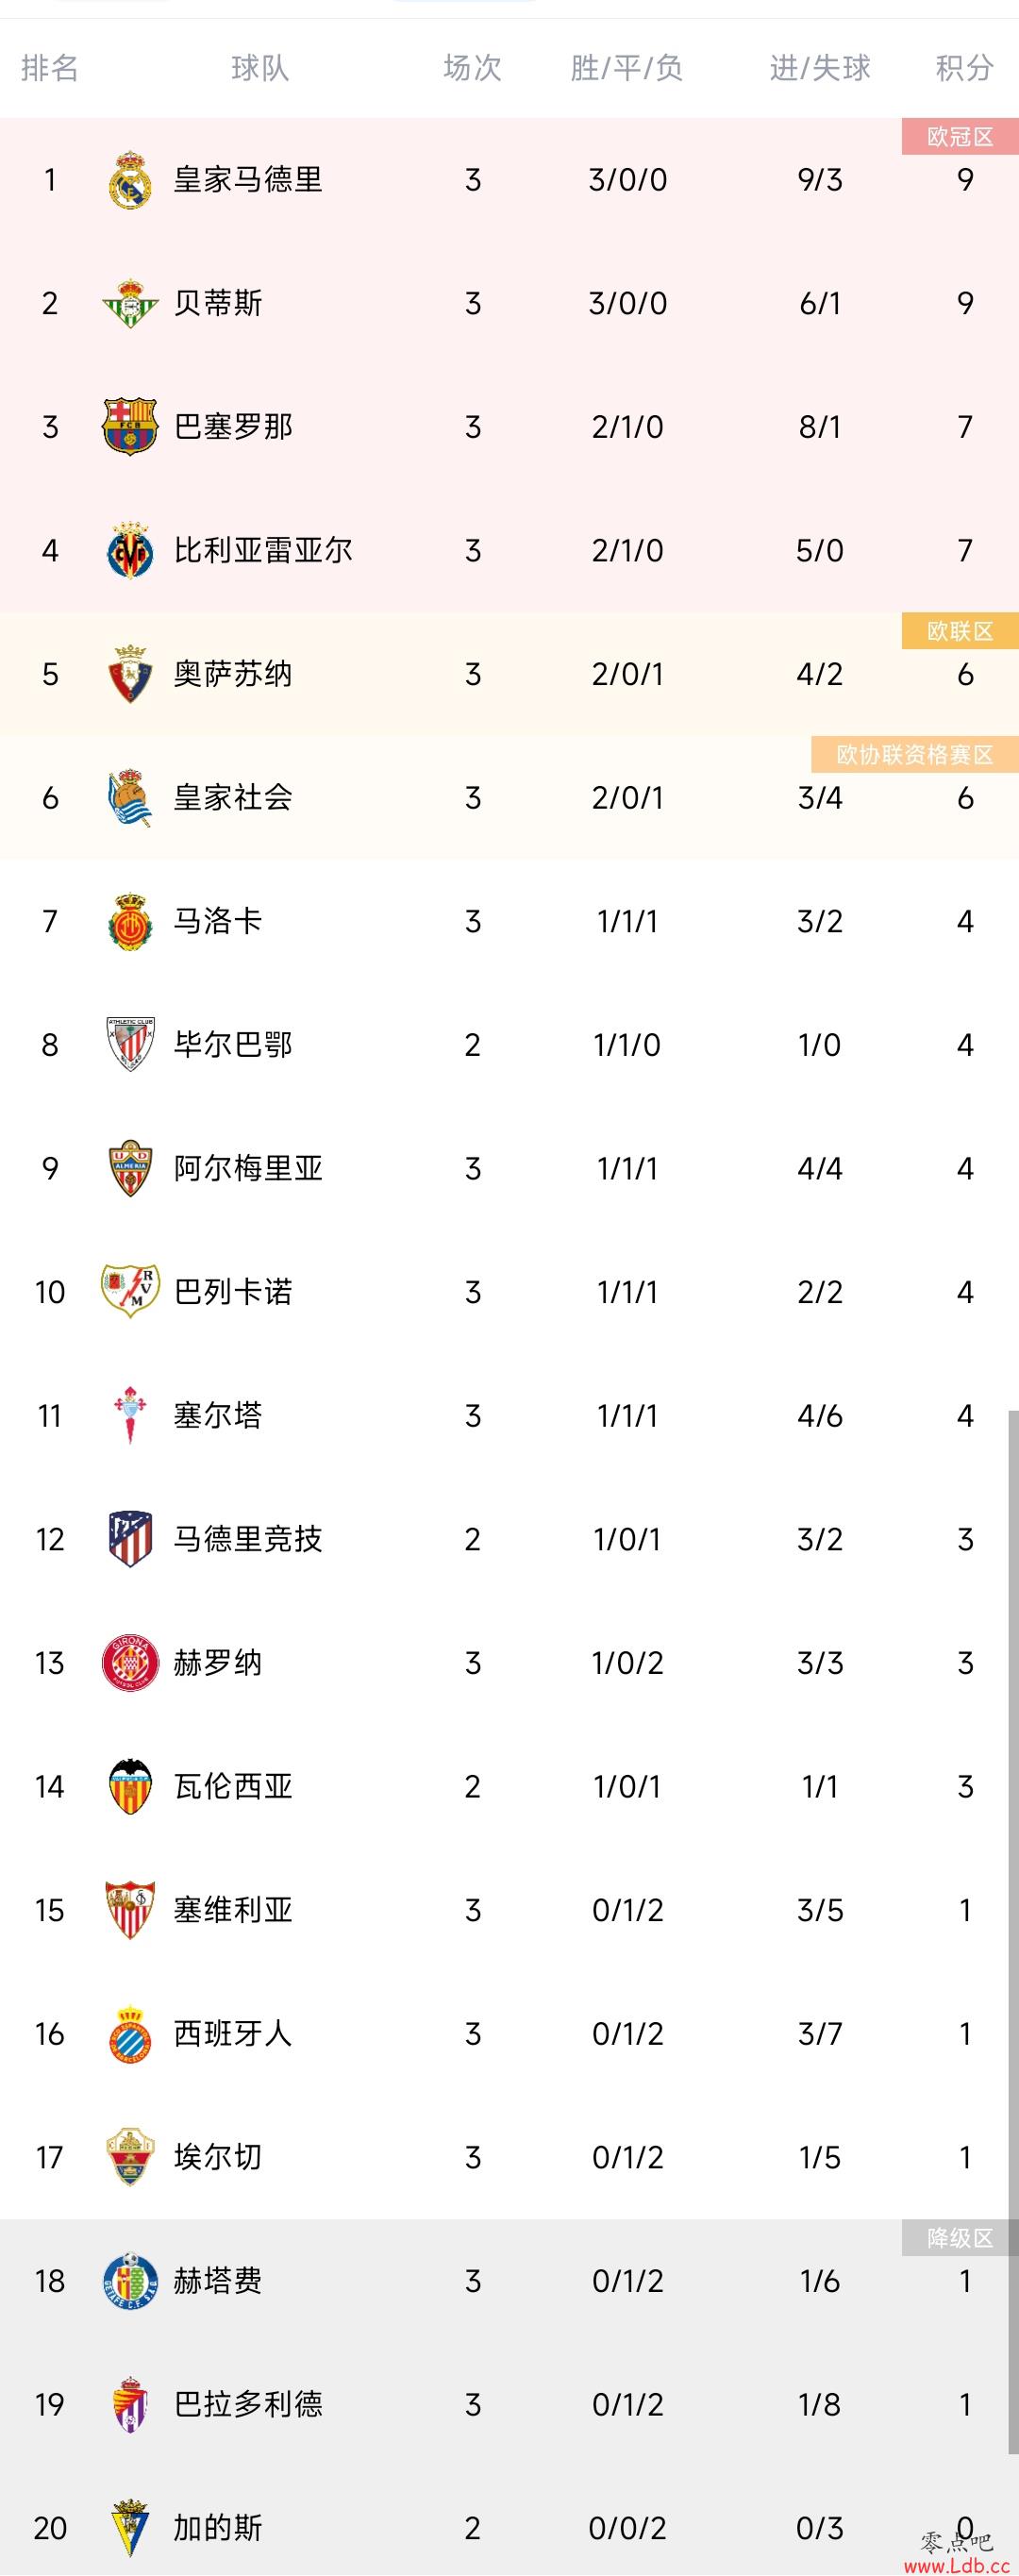The height and width of the screenshot is (2576, 1019).
Task: Click the 降级区 zone label
Action: (960, 2238)
